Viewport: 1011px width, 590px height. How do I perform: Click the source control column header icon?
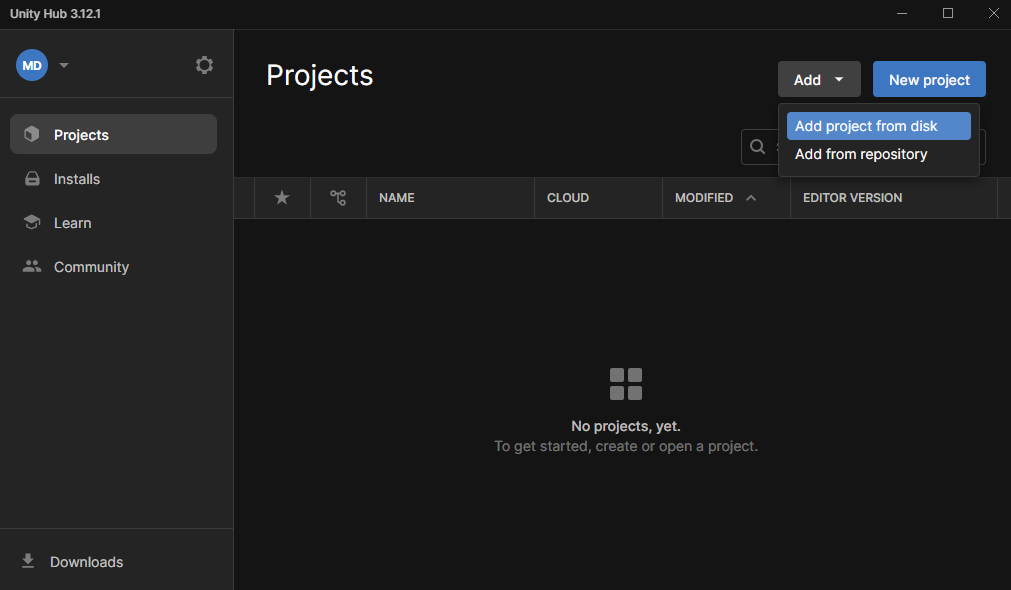[x=338, y=198]
